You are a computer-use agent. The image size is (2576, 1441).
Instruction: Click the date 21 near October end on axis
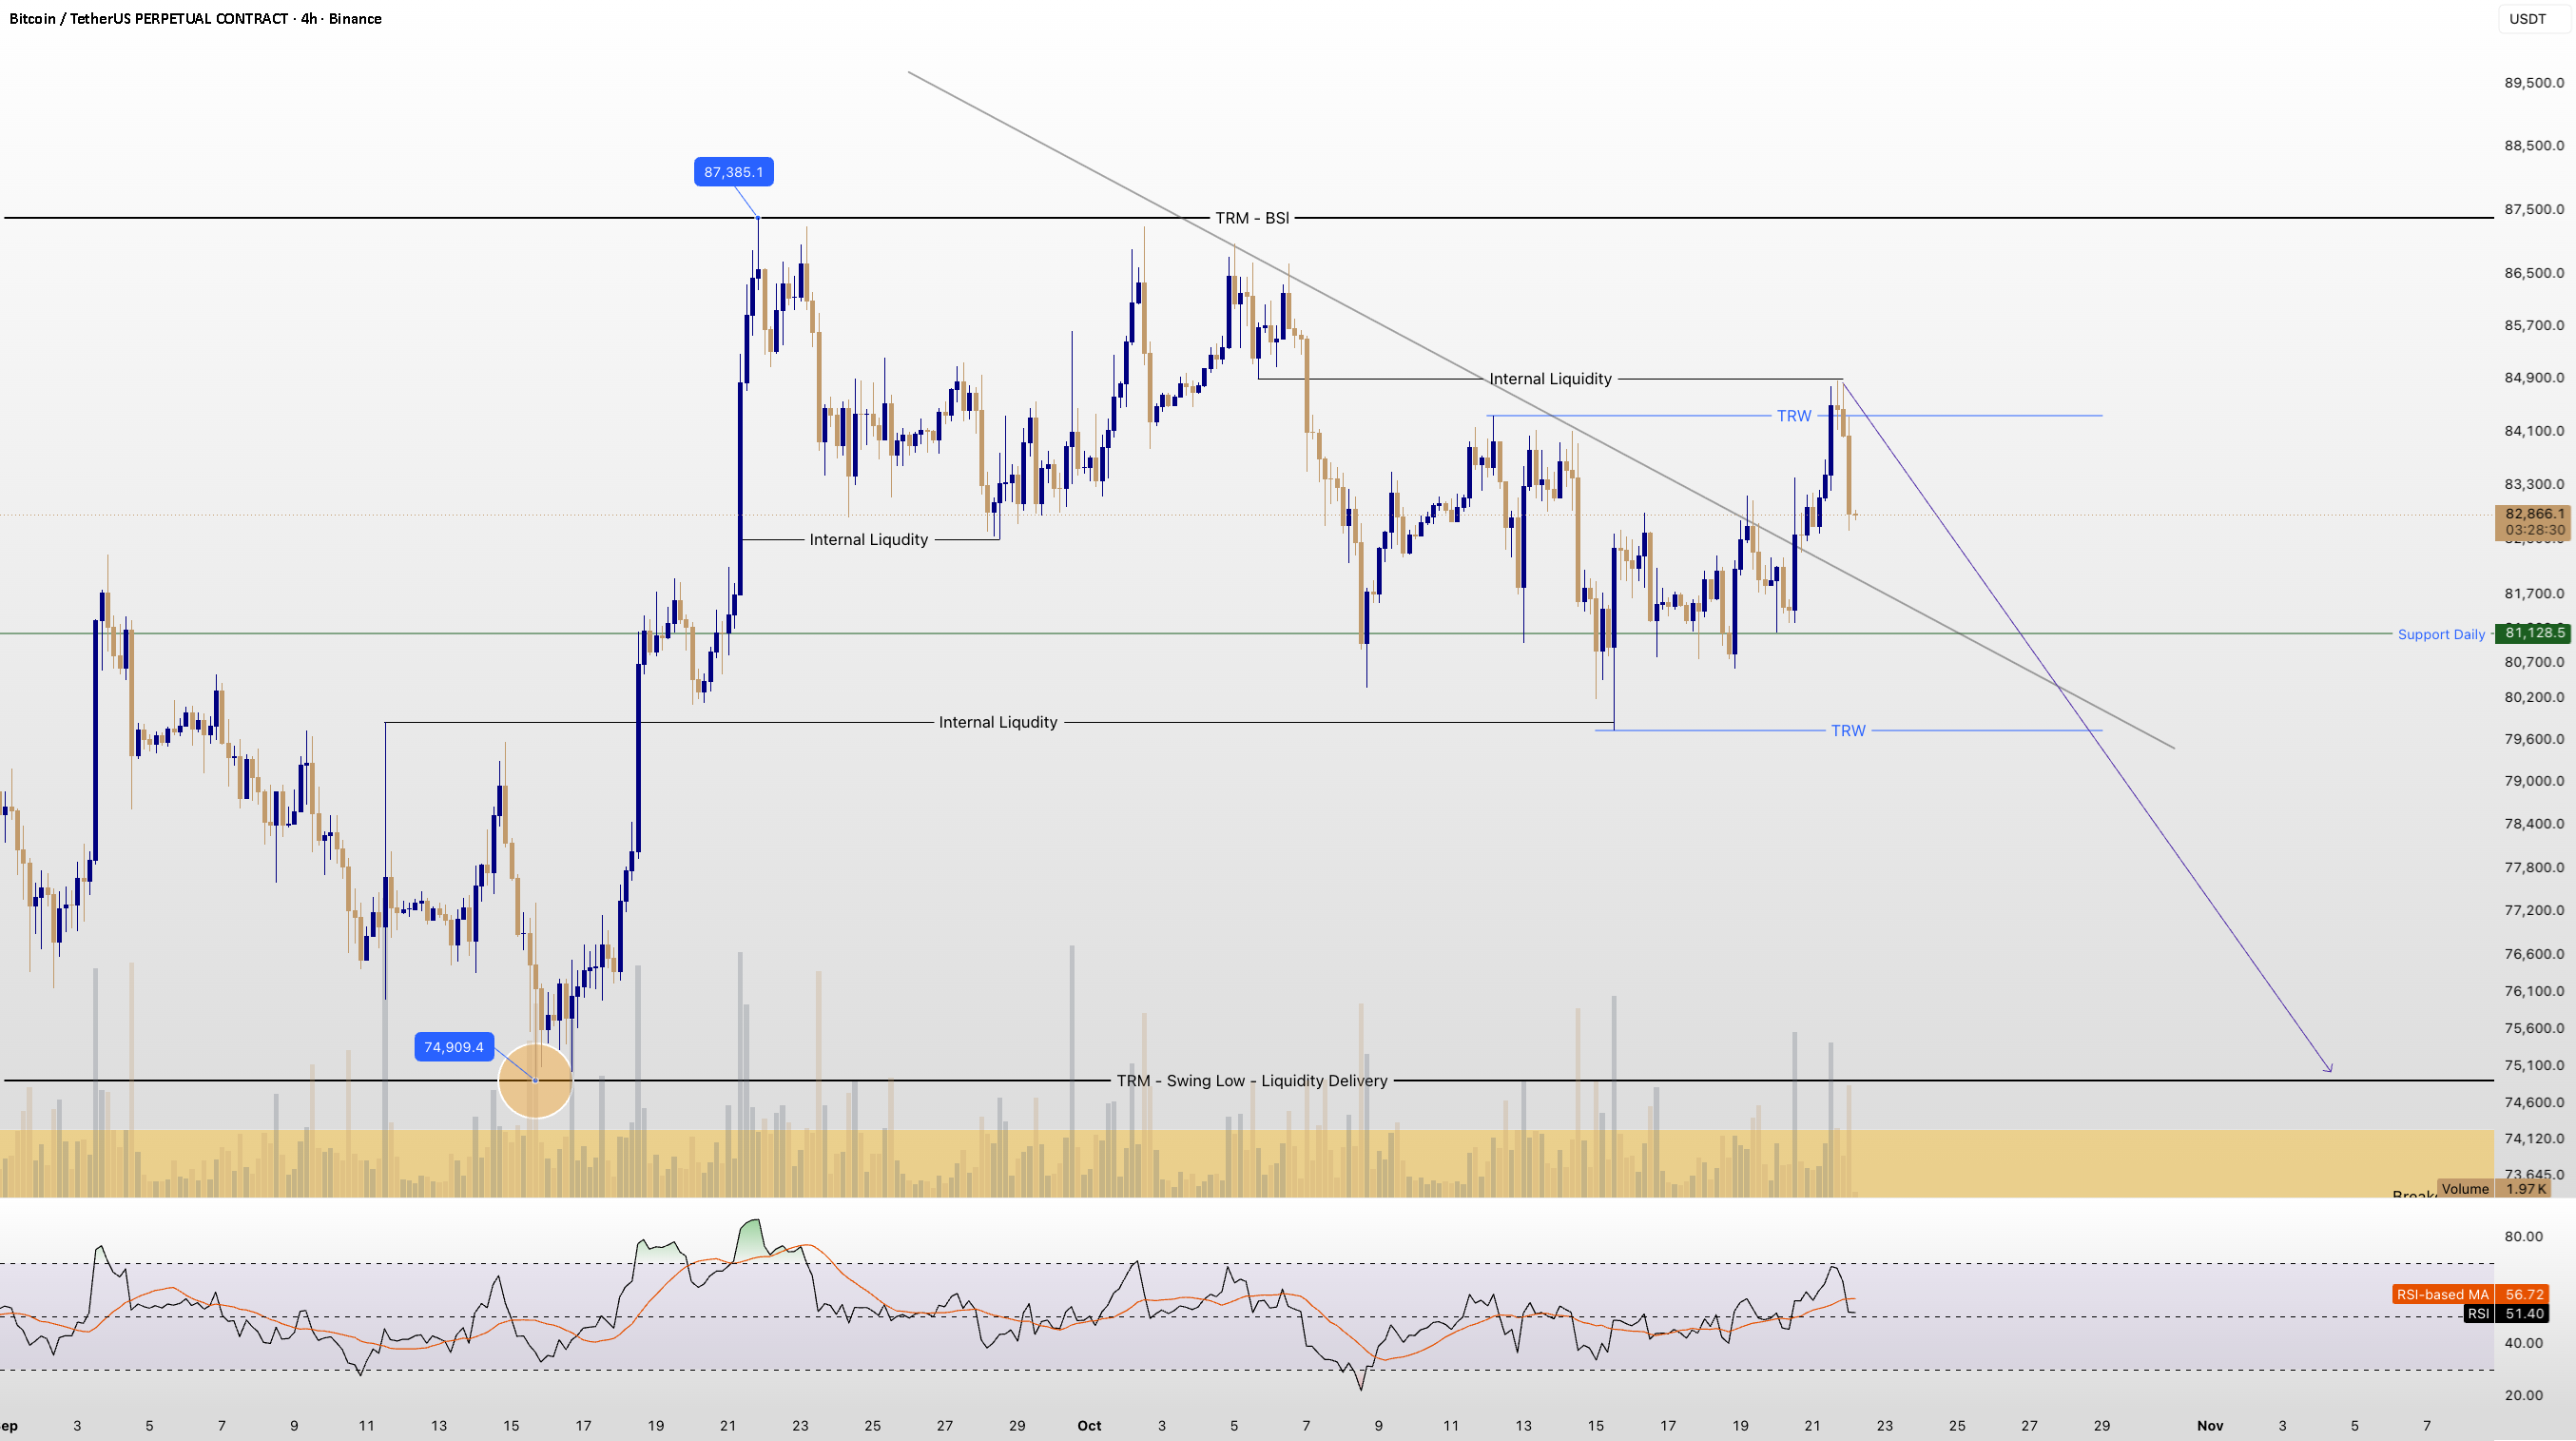[1812, 1425]
